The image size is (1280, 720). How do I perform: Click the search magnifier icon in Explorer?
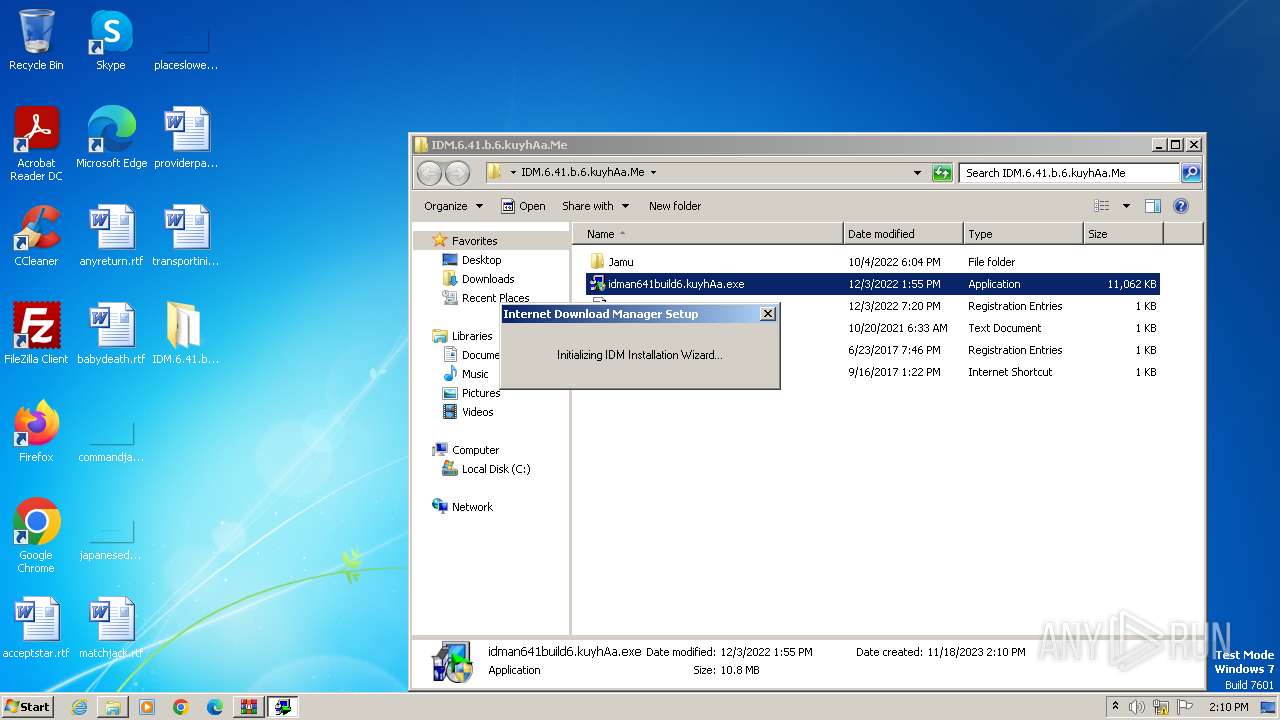[x=1191, y=173]
